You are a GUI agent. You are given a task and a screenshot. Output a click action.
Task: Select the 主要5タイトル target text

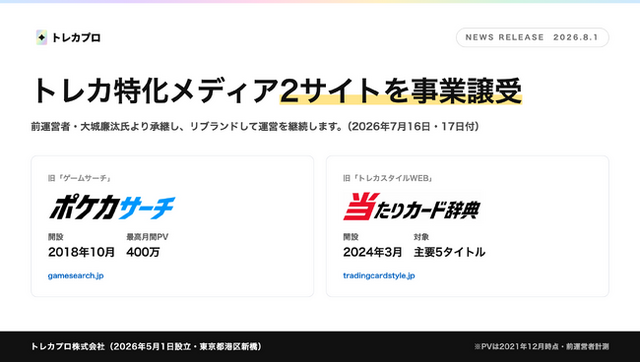[x=449, y=252]
